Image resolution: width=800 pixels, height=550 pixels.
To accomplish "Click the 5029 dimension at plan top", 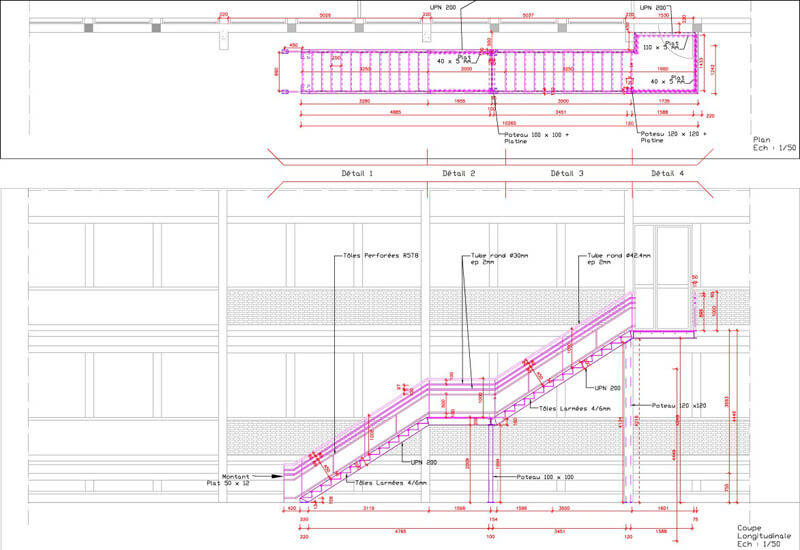I will tap(325, 15).
